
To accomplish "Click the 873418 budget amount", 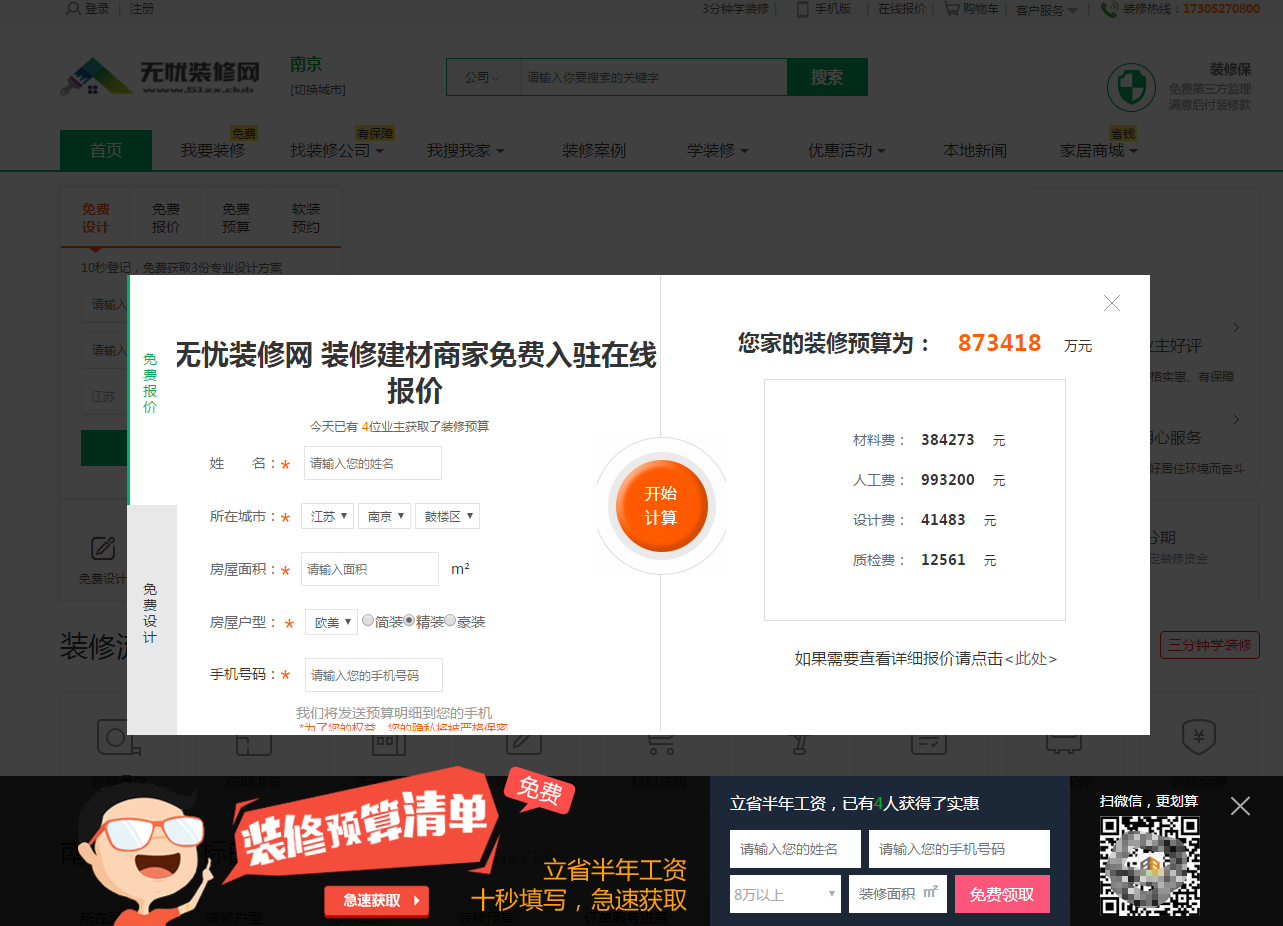I will point(999,343).
